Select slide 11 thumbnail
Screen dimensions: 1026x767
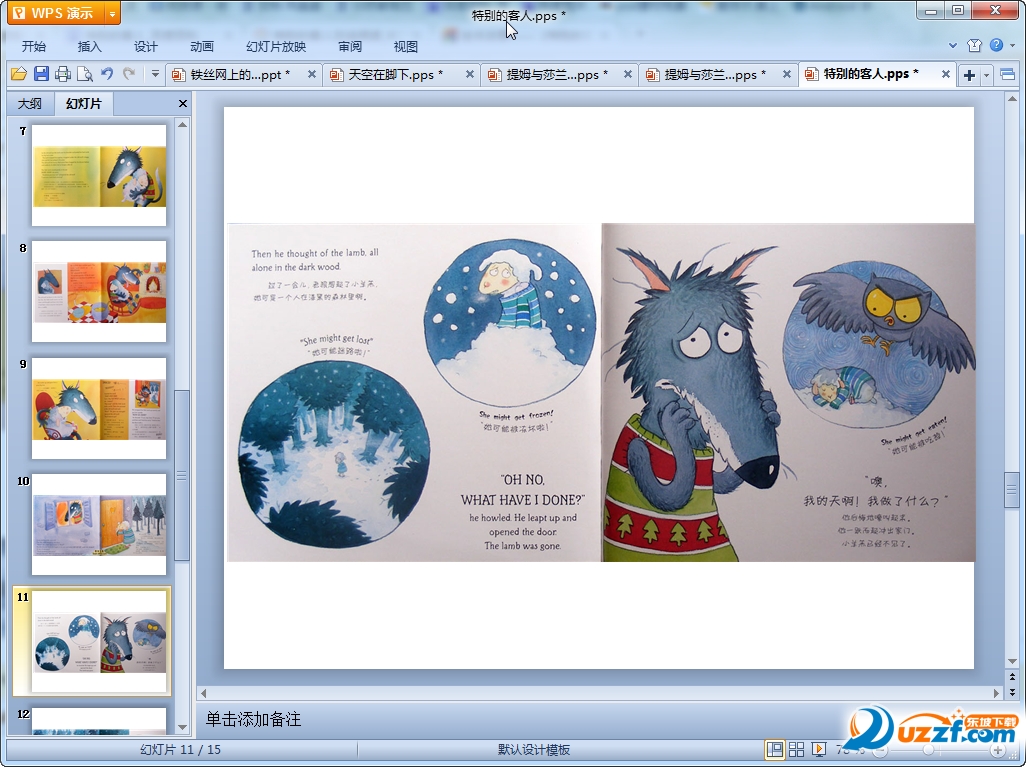click(99, 641)
